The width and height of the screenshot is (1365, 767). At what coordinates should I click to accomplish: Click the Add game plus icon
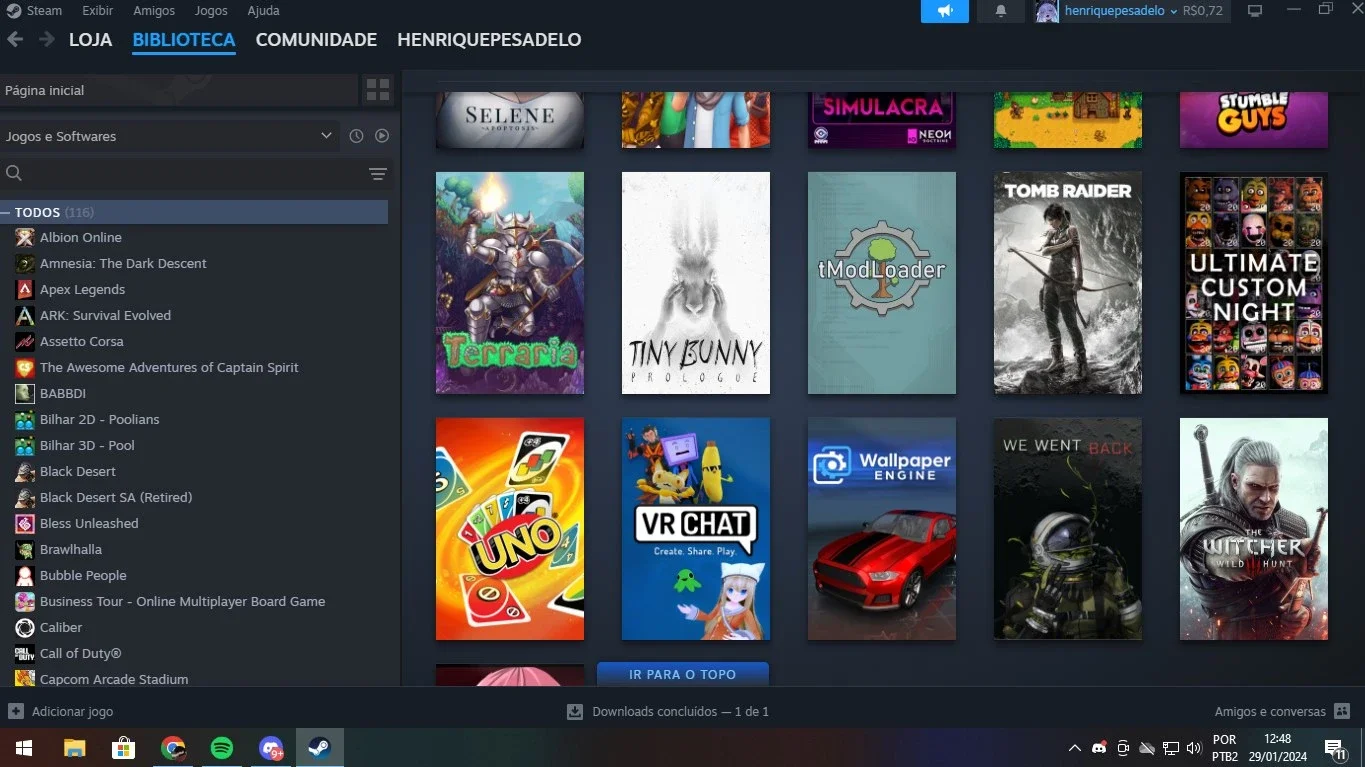16,711
